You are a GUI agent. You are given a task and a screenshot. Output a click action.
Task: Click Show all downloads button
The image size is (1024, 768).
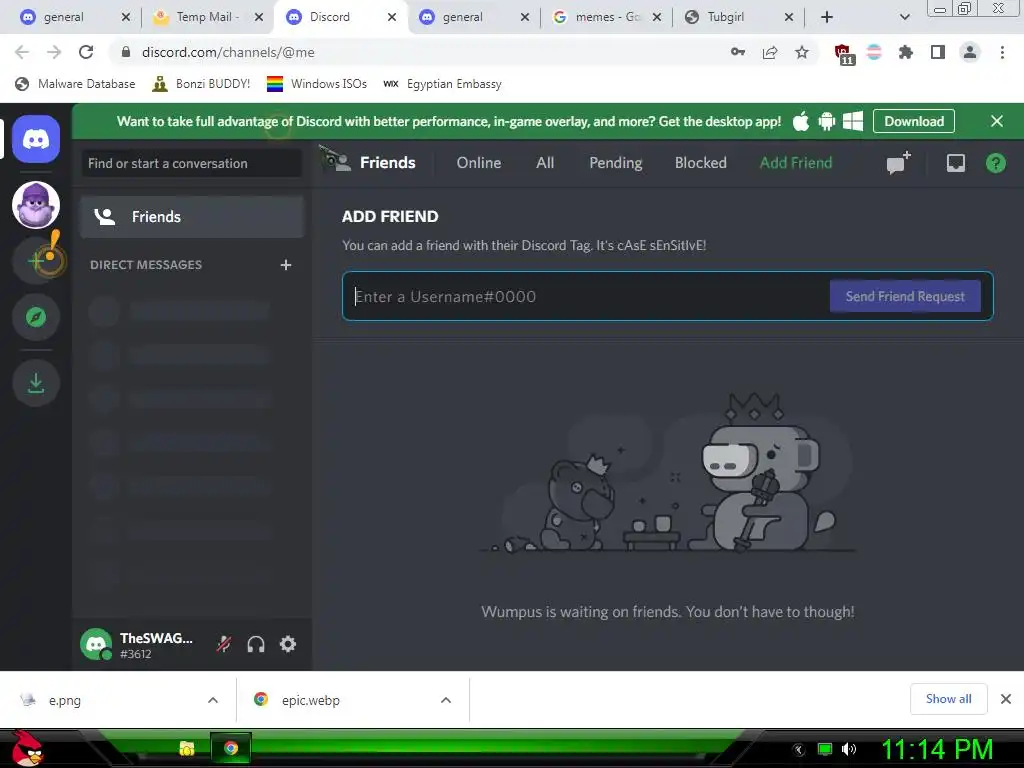coord(948,699)
